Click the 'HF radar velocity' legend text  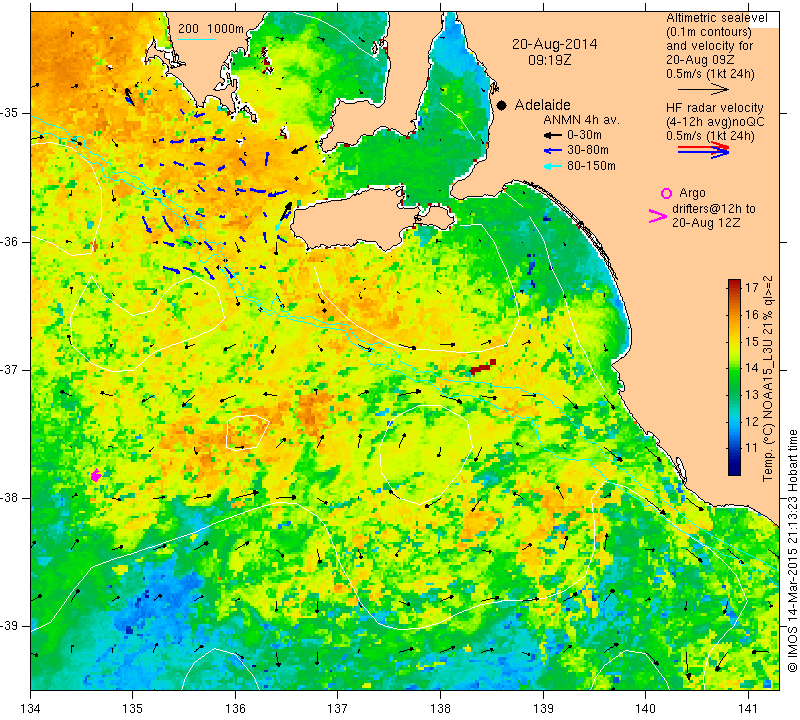pyautogui.click(x=715, y=108)
